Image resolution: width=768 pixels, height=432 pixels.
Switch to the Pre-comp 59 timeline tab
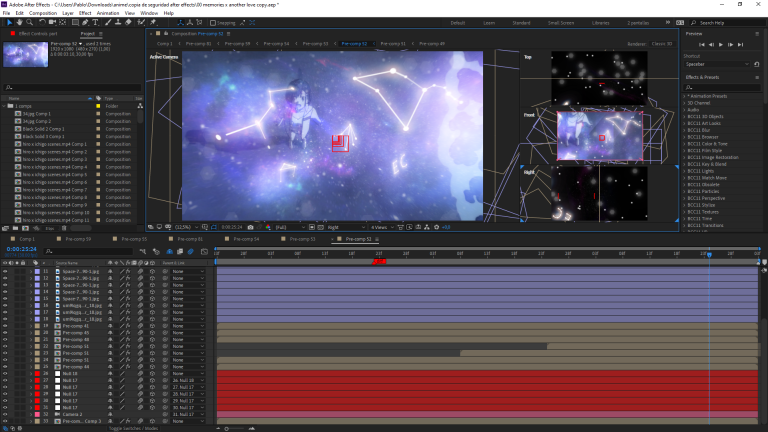click(x=76, y=239)
